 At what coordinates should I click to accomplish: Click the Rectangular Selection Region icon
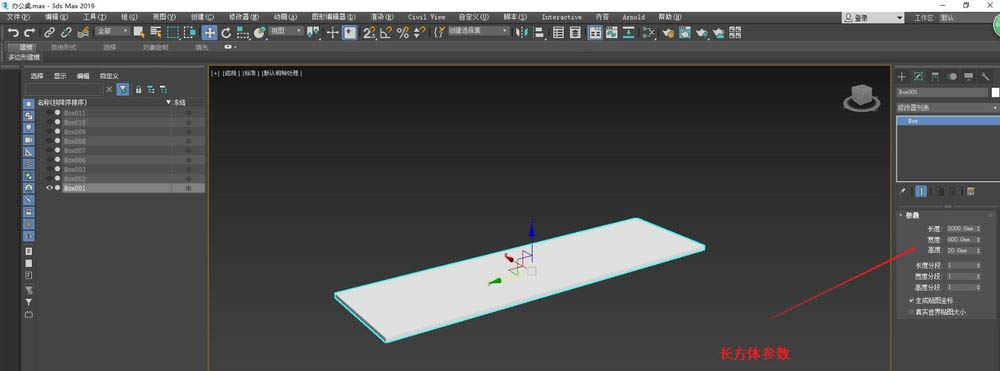click(173, 33)
